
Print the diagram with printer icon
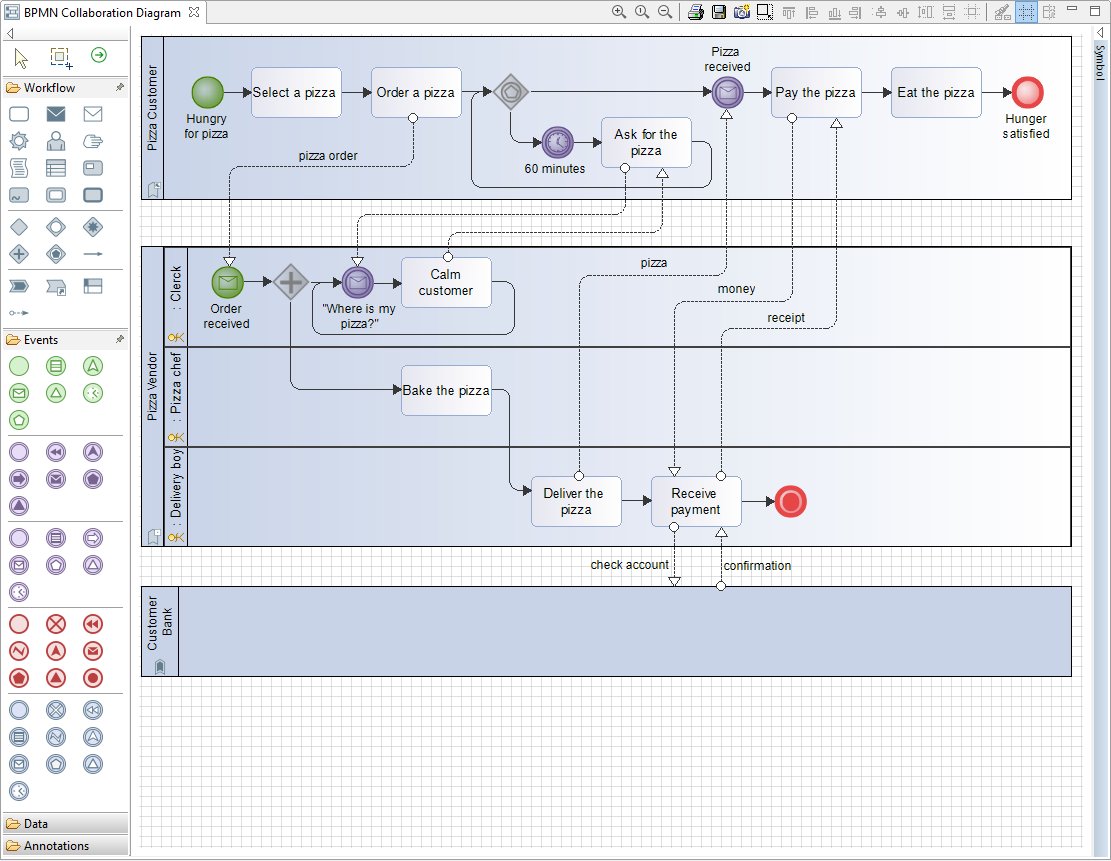696,12
